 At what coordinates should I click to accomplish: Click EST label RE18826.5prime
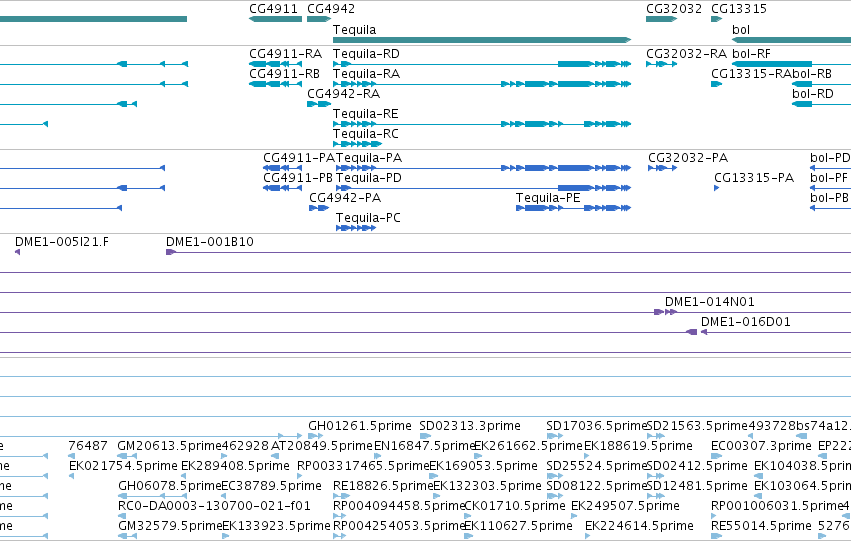pyautogui.click(x=383, y=486)
